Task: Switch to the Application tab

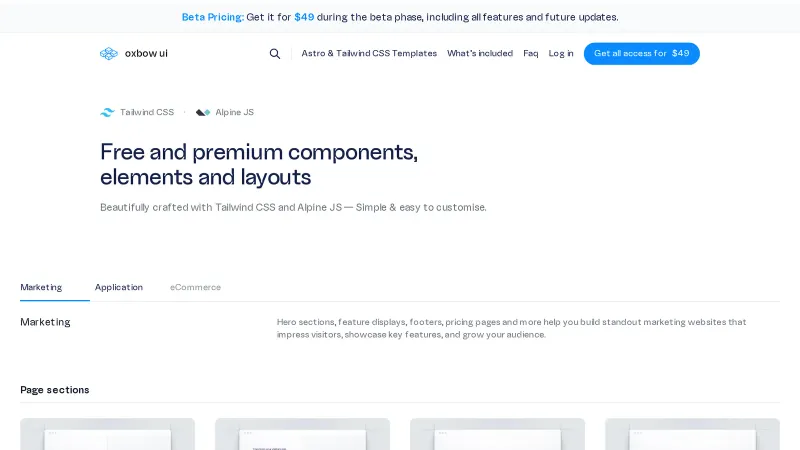Action: click(119, 287)
